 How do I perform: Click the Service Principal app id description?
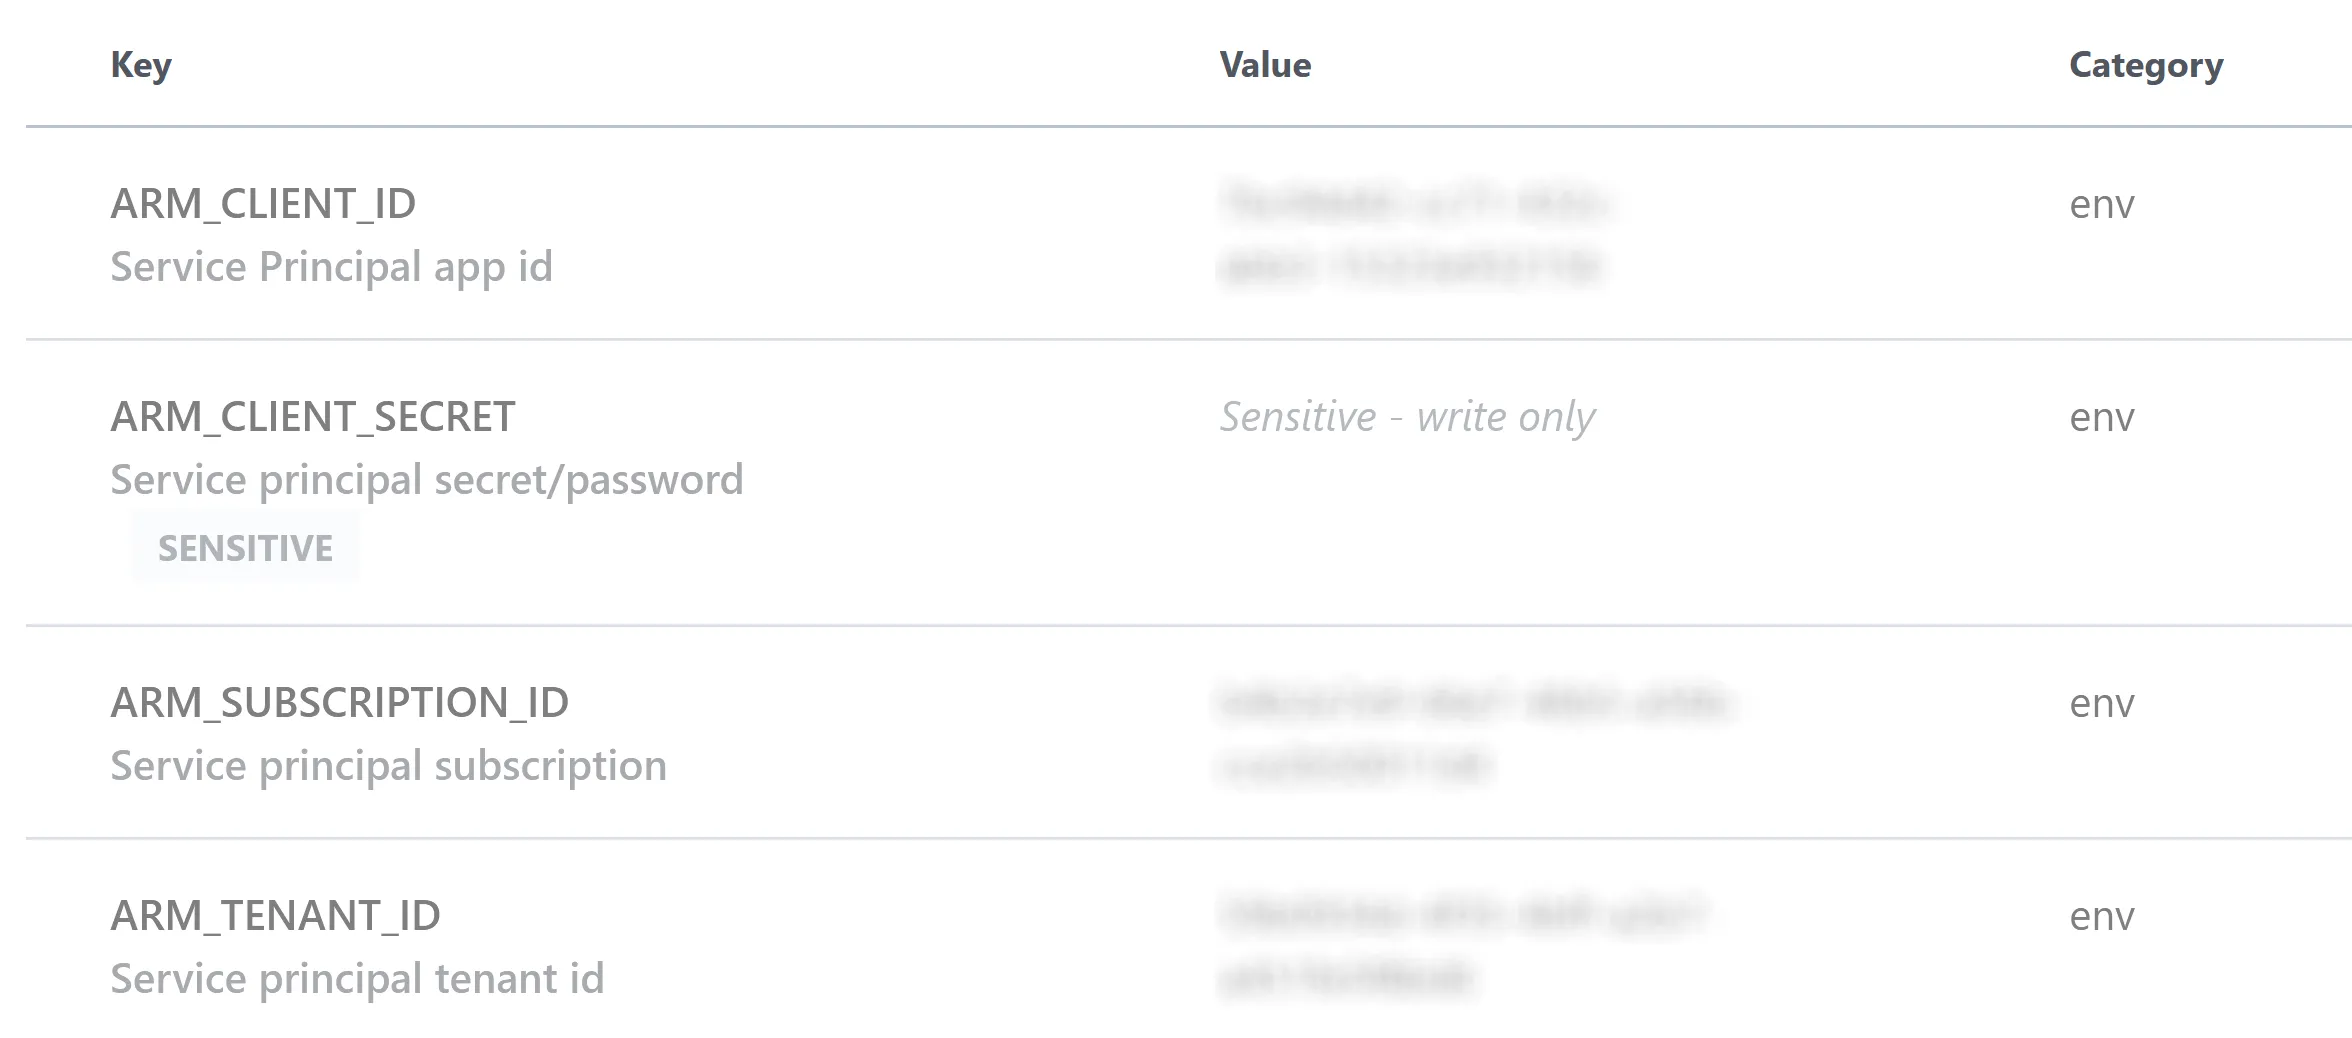tap(332, 266)
